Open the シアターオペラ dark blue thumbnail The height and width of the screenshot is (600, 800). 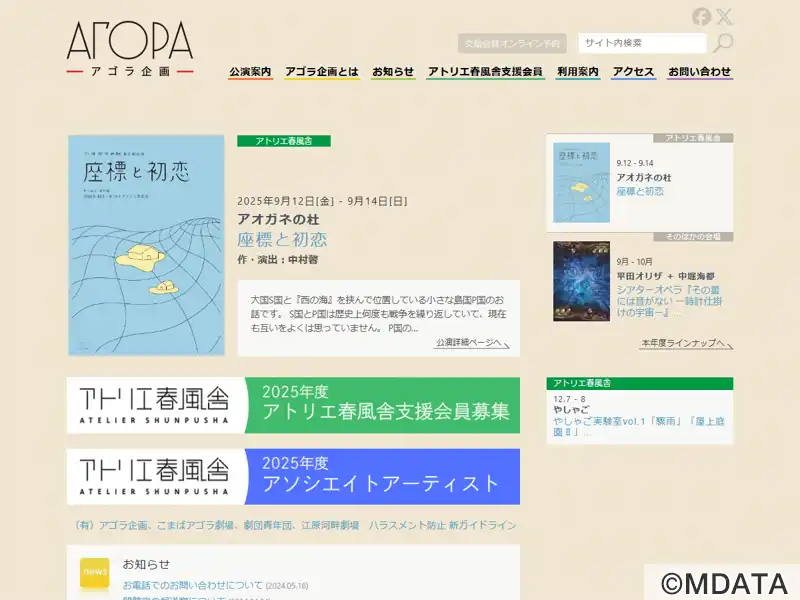[582, 281]
